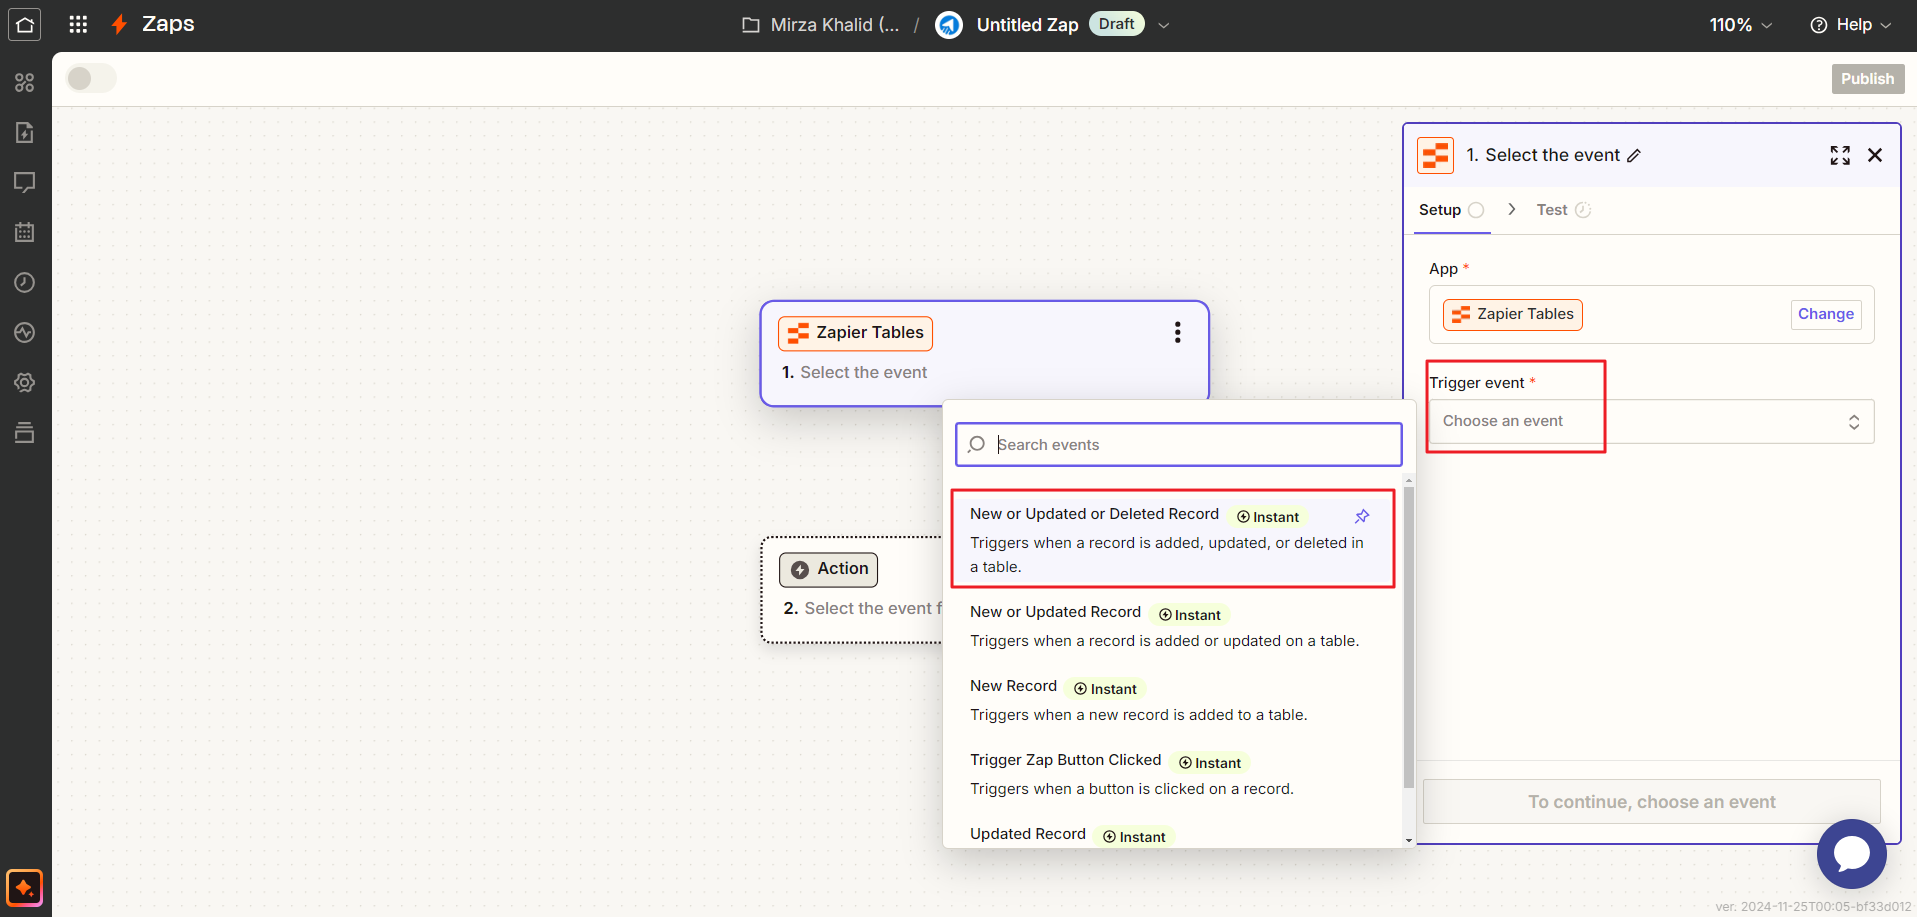Viewport: 1917px width, 917px height.
Task: Pin the New or Updated or Deleted Record event
Action: pyautogui.click(x=1361, y=516)
